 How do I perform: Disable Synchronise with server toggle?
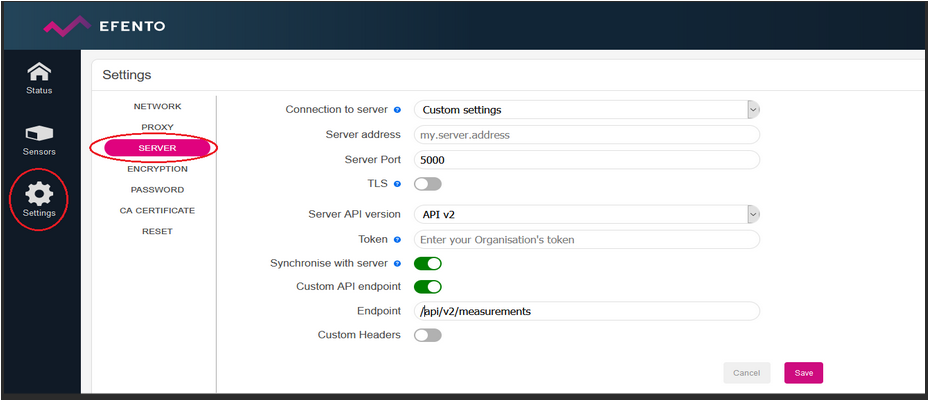[427, 264]
